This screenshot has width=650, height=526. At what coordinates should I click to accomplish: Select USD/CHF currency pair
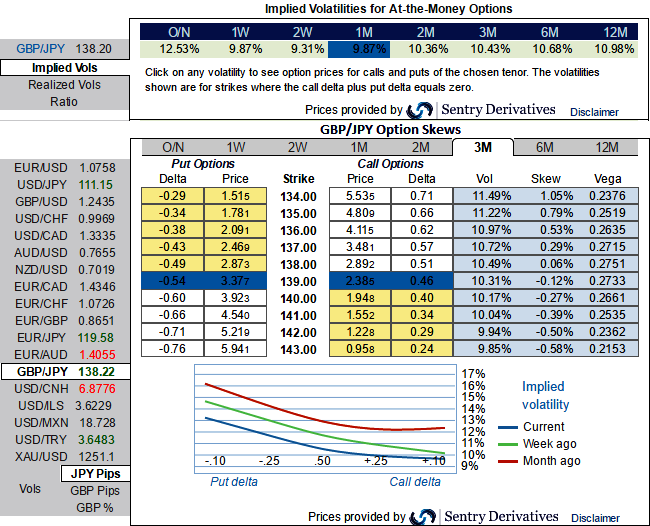point(65,219)
